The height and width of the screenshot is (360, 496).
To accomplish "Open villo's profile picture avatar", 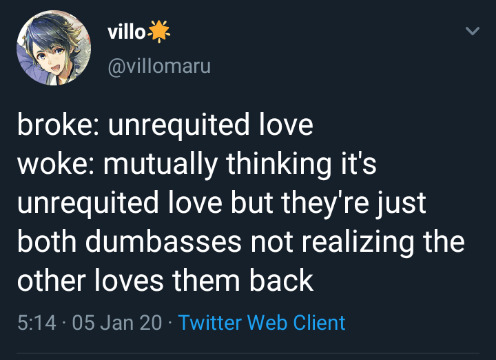I will [54, 47].
